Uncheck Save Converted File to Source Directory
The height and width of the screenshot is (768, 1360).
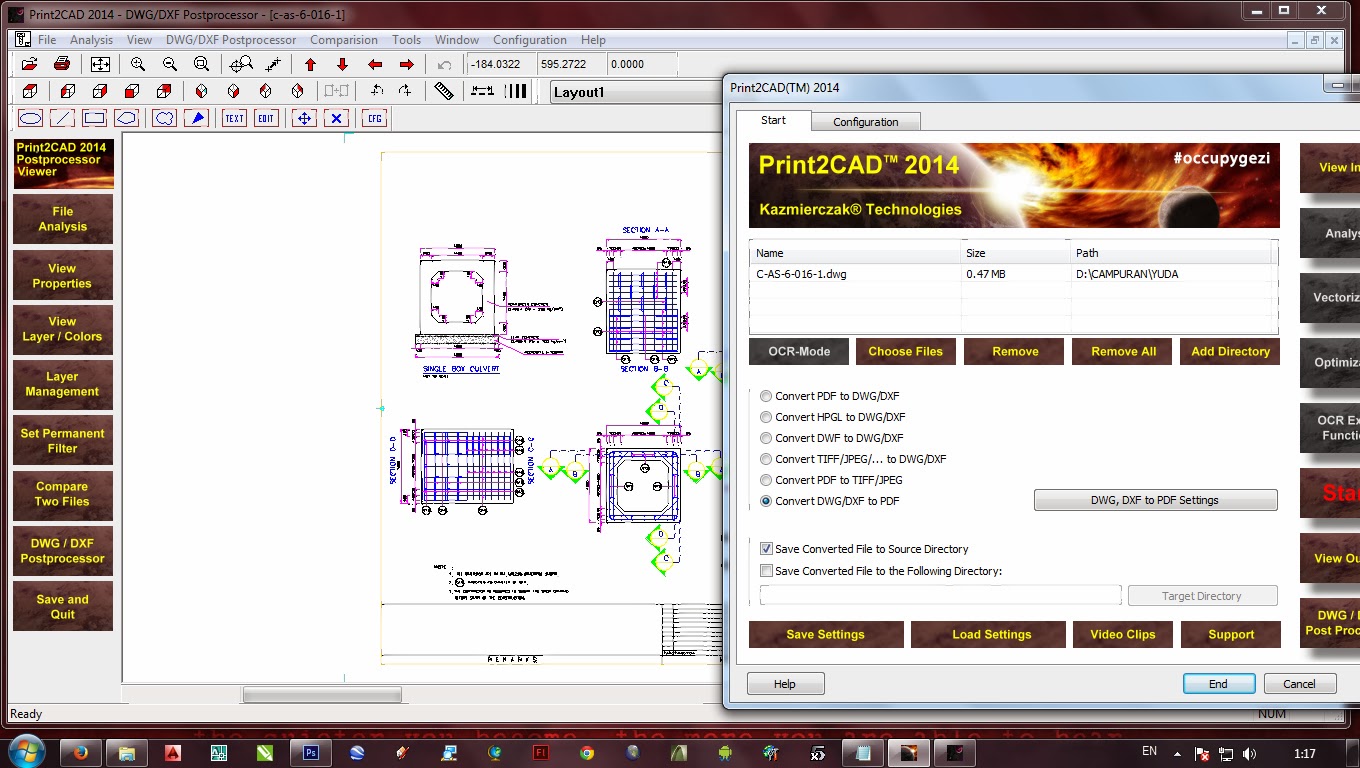[767, 549]
